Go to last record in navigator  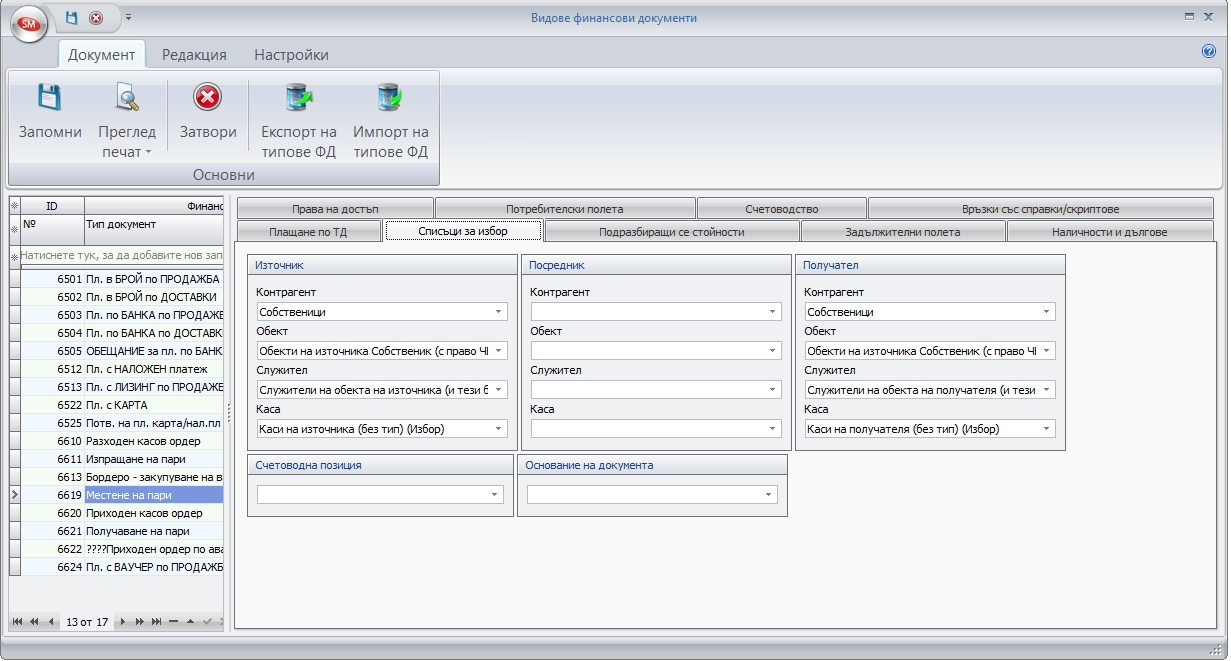156,622
